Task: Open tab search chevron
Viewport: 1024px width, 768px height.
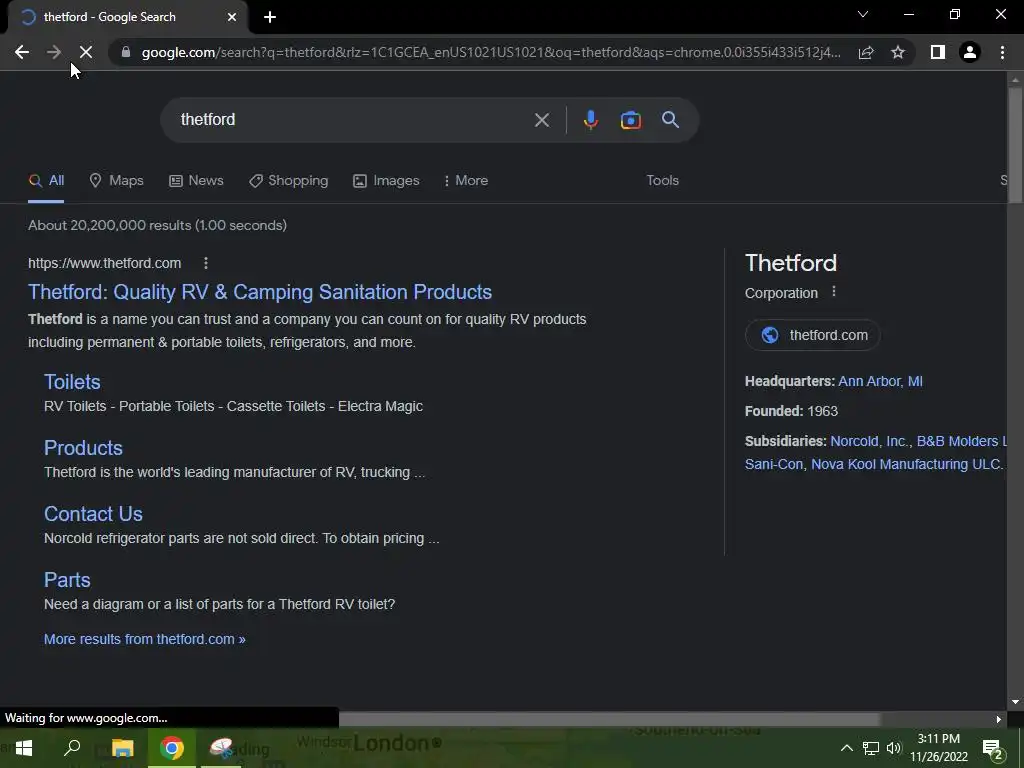Action: pos(863,14)
